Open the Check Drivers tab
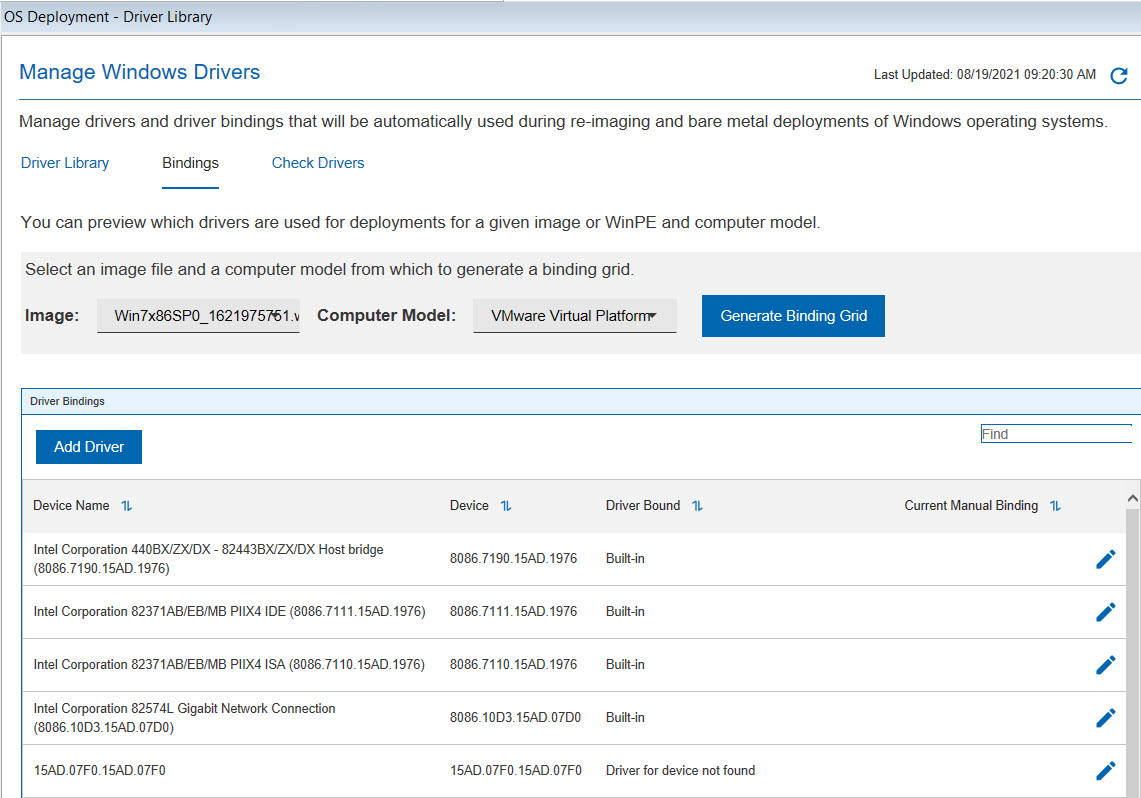The image size is (1141, 798). [x=318, y=163]
